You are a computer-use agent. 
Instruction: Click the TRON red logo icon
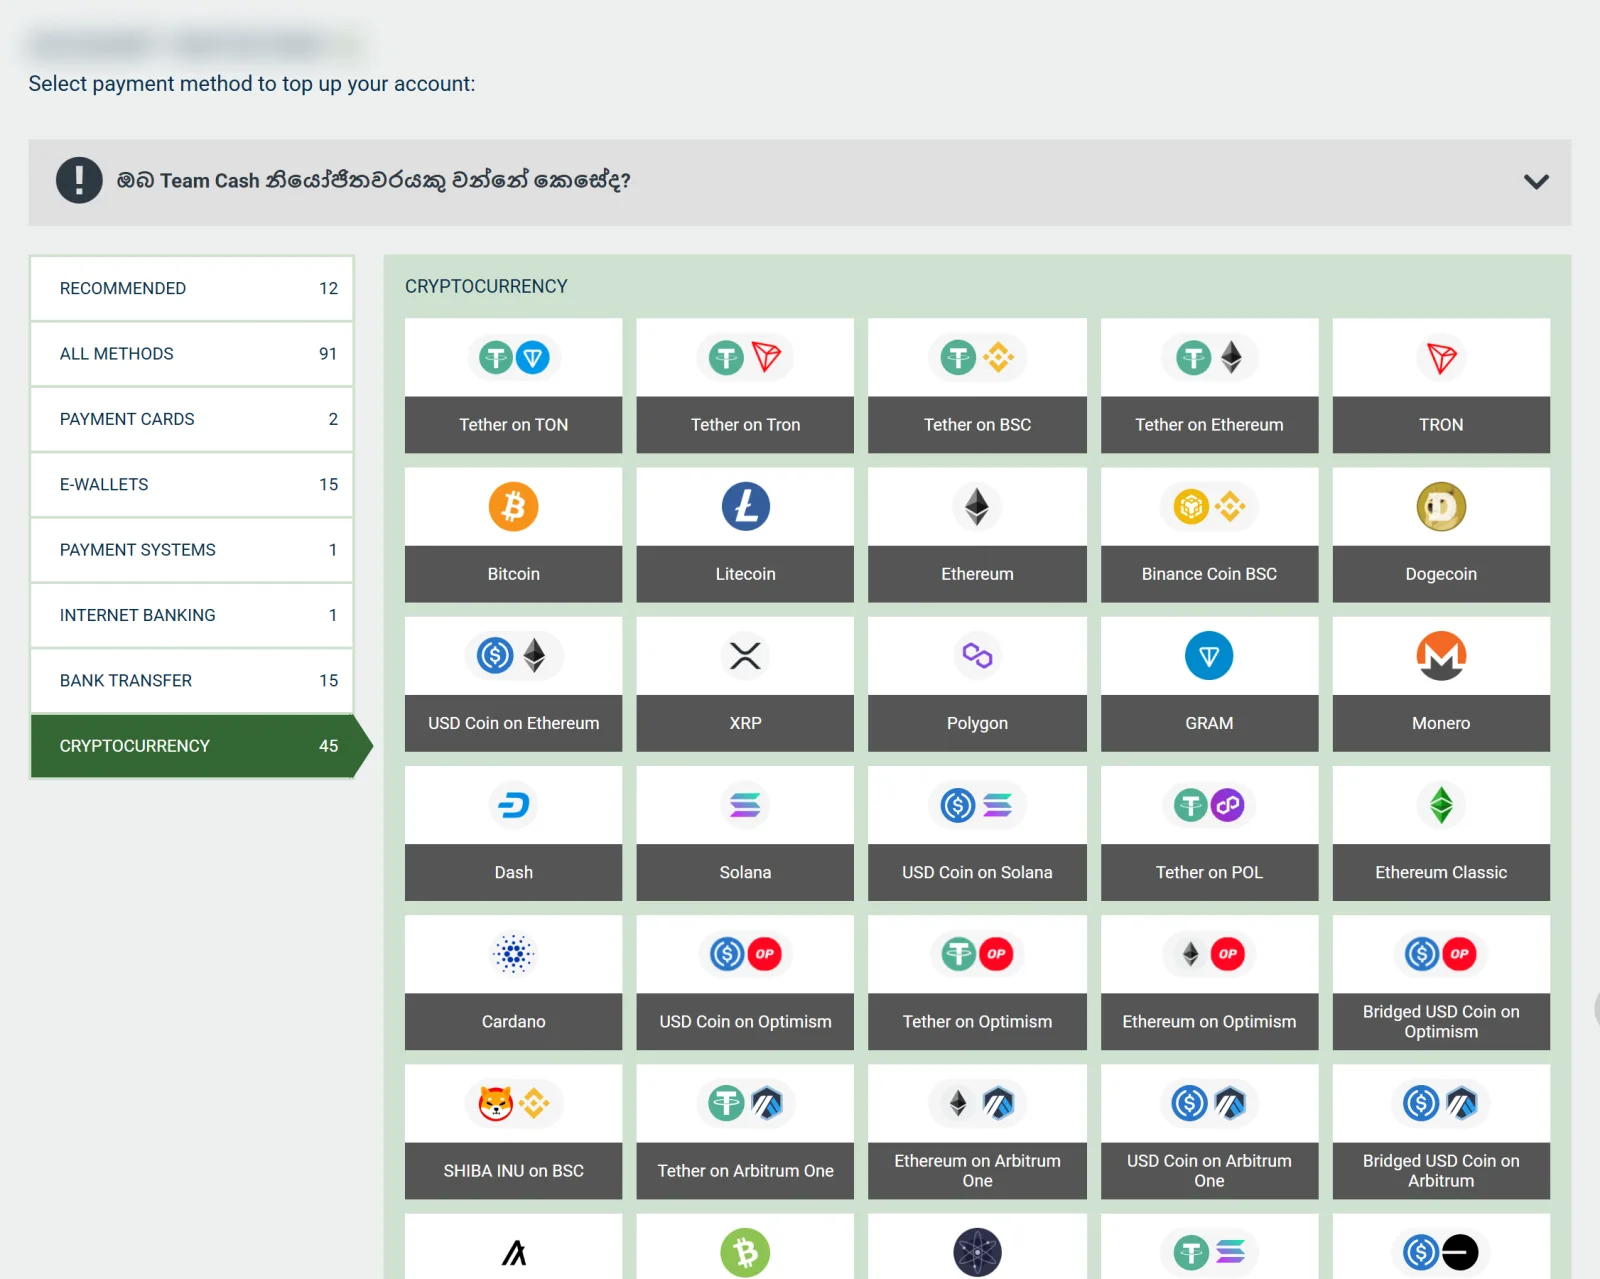coord(1441,358)
